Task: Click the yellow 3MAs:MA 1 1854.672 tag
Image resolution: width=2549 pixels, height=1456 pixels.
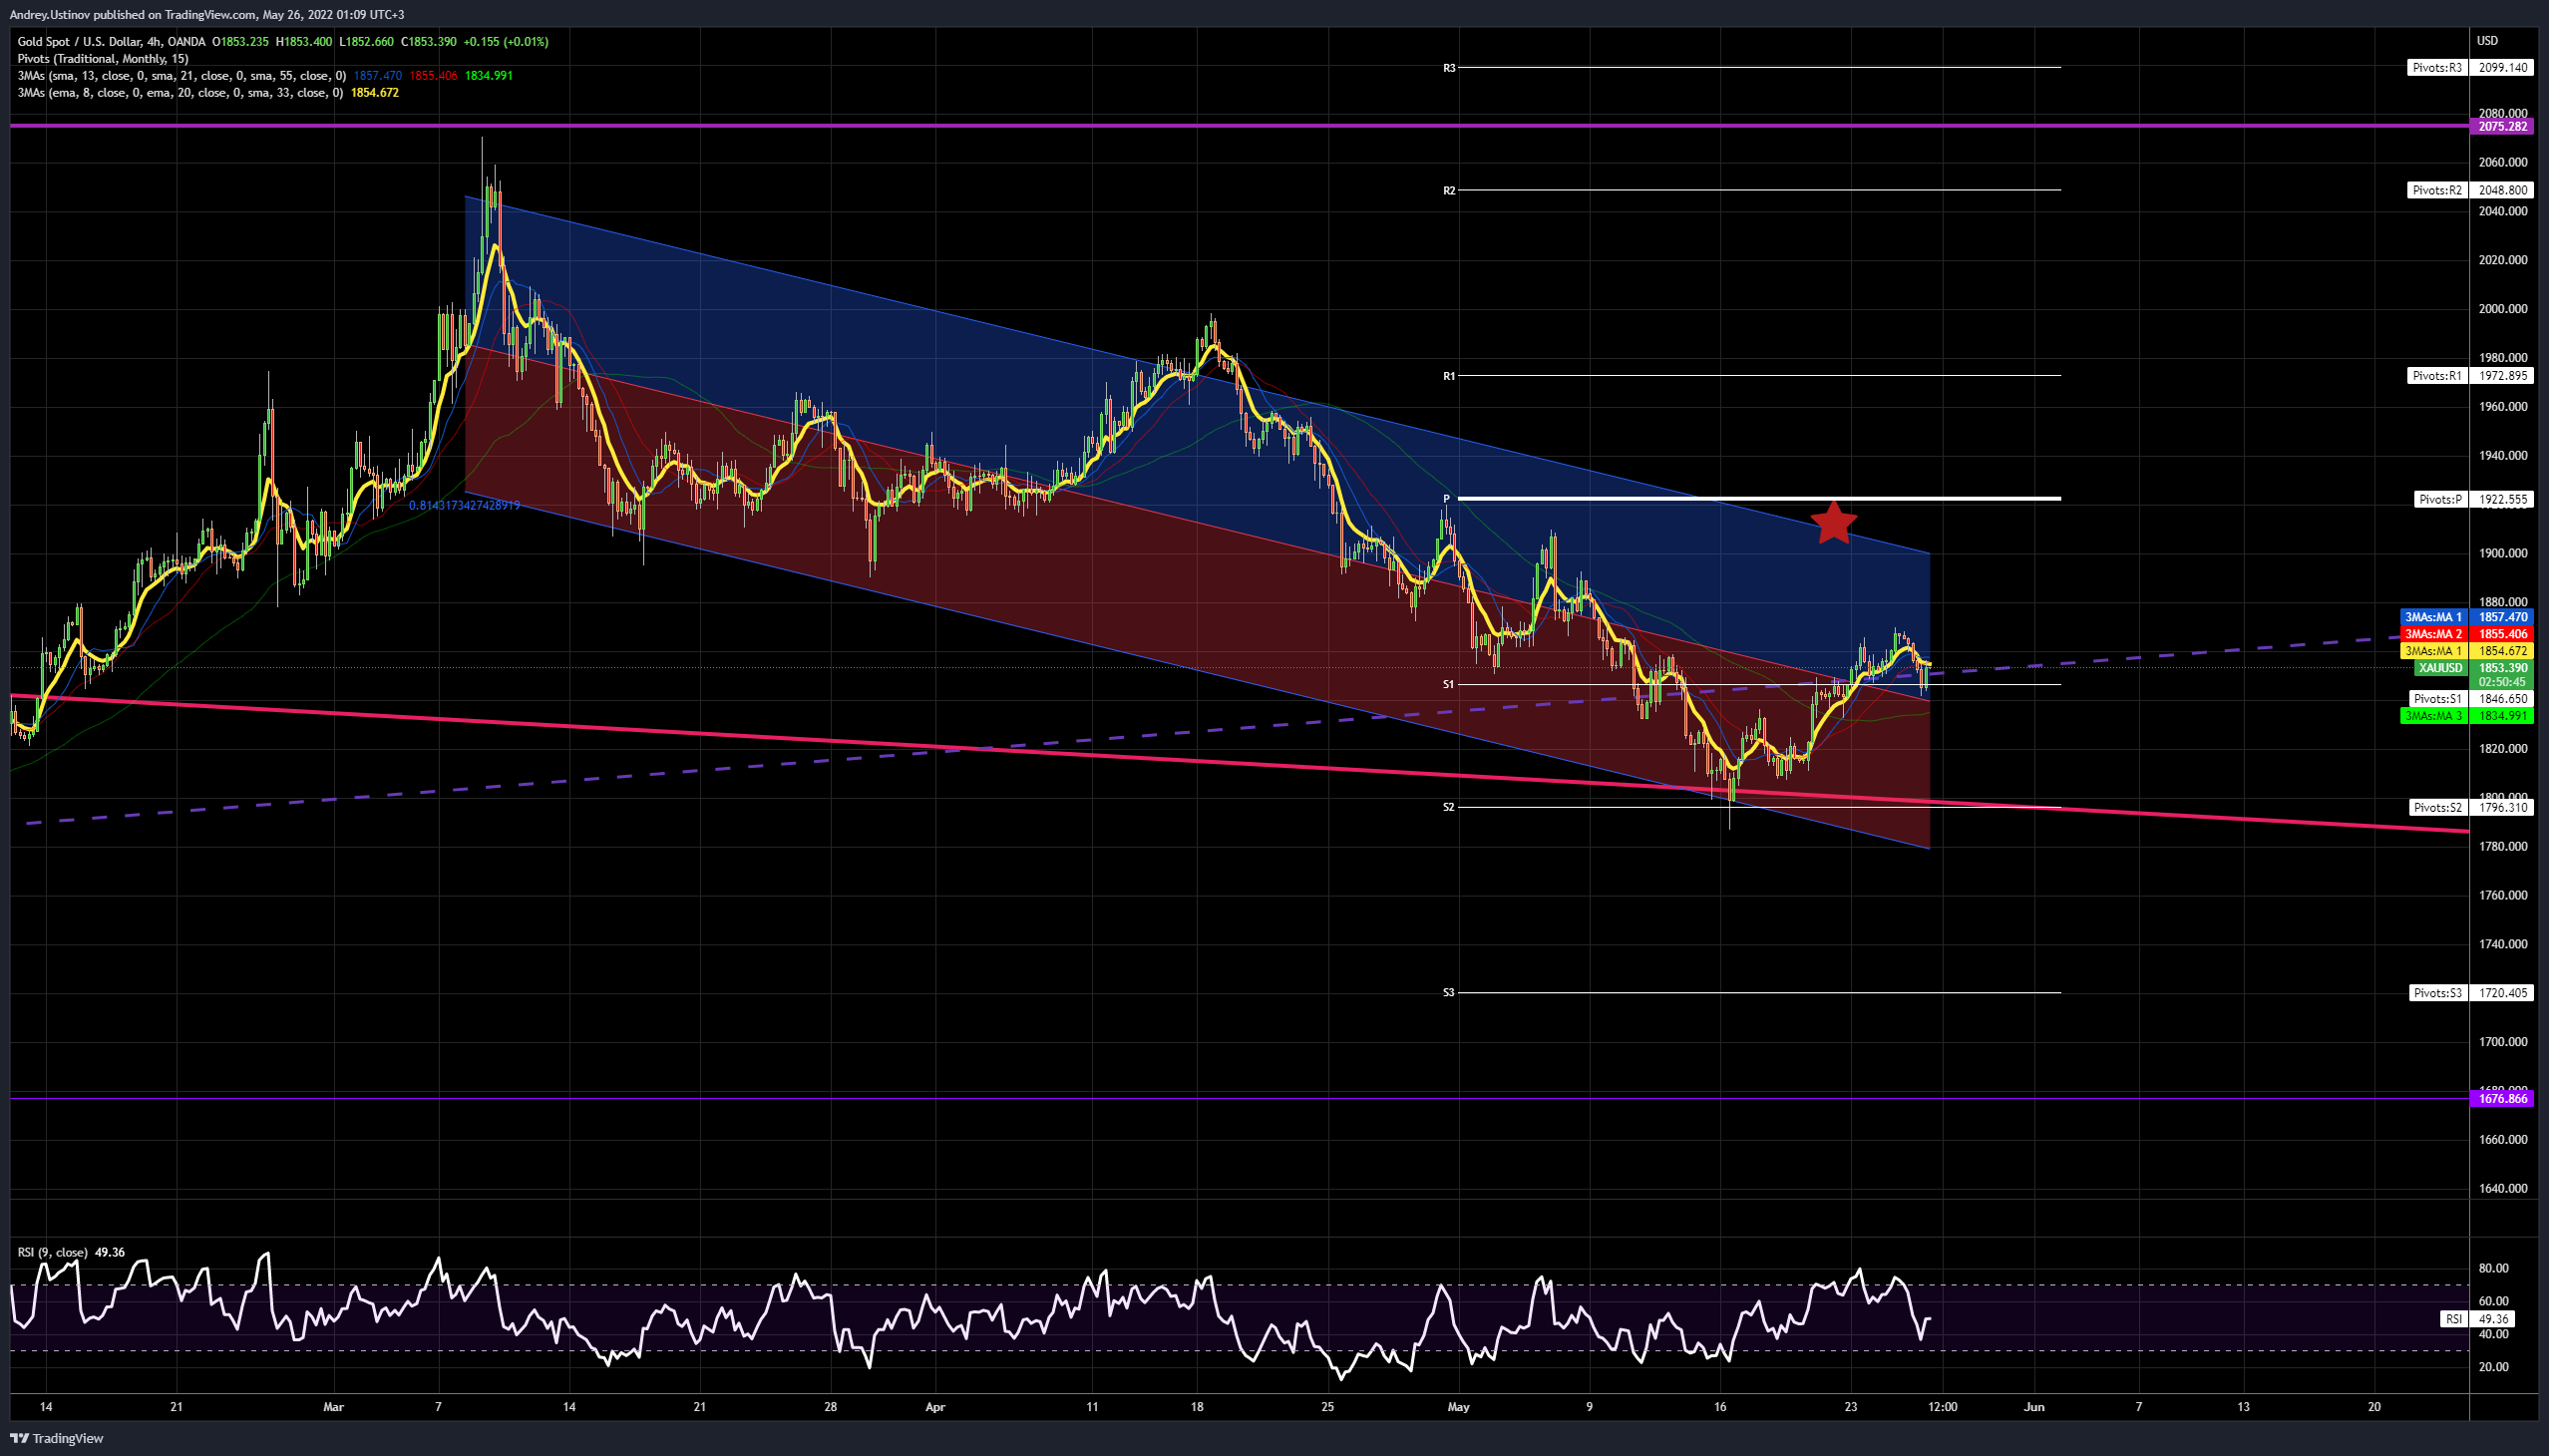Action: pyautogui.click(x=2466, y=651)
